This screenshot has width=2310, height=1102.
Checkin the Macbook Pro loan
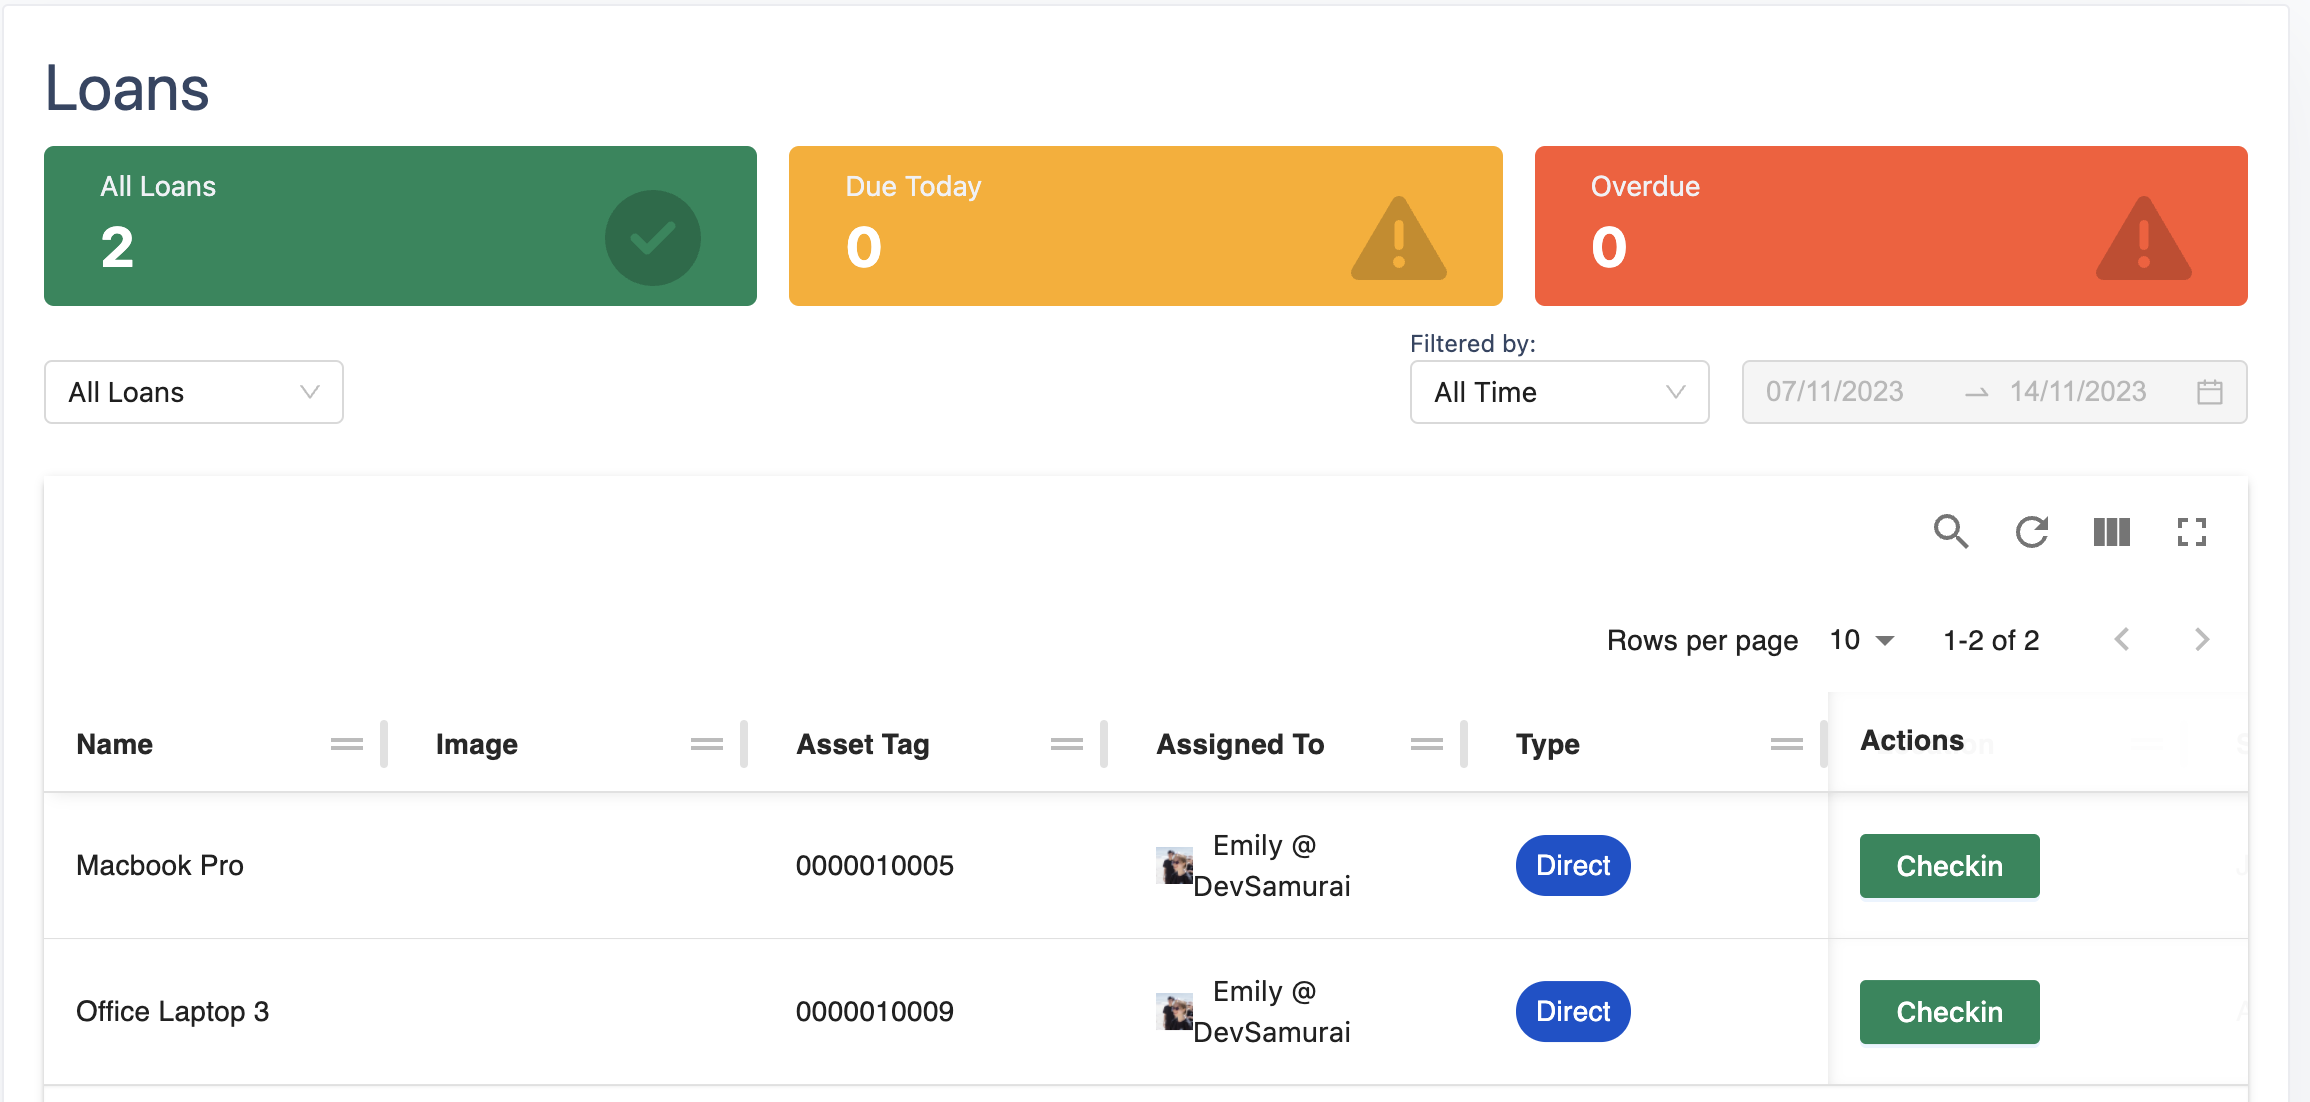(1949, 866)
